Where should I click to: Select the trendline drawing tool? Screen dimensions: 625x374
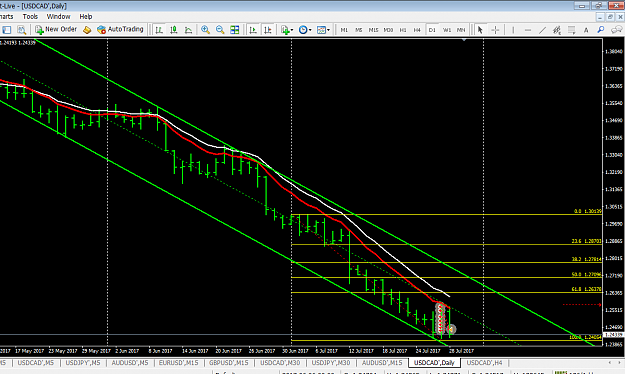click(542, 30)
